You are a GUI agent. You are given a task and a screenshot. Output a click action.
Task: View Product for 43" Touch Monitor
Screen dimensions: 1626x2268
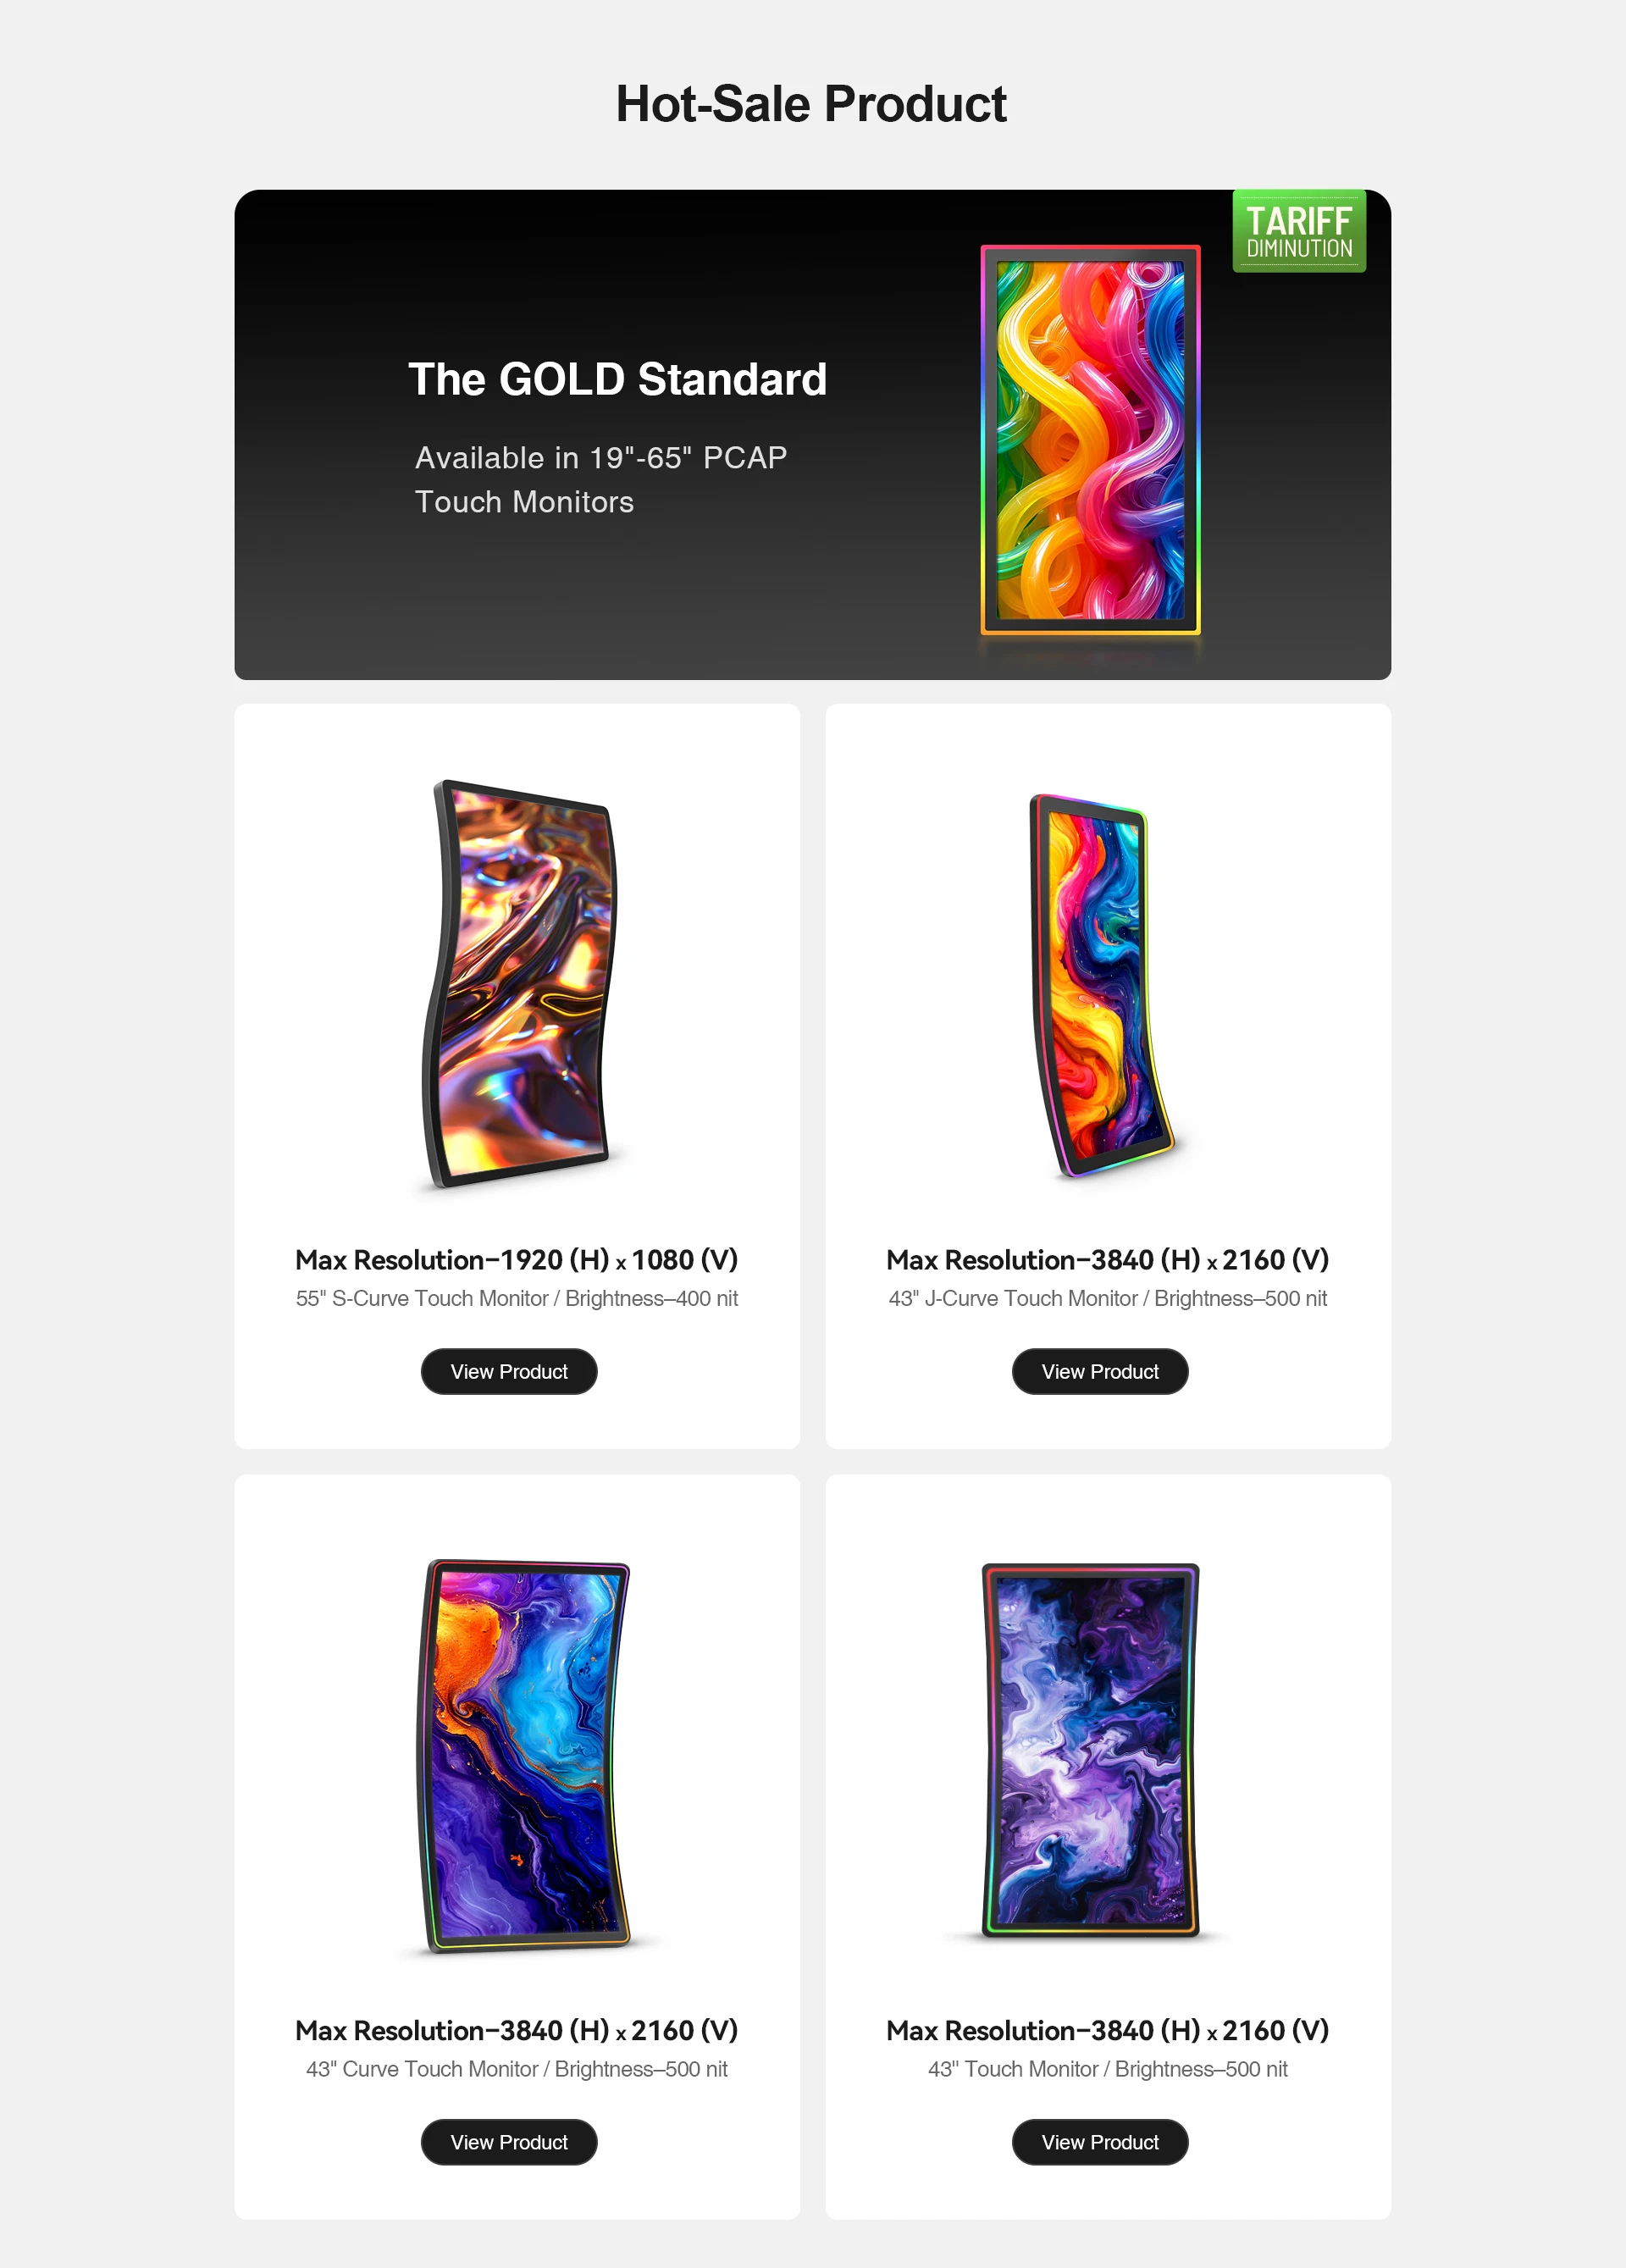click(x=1100, y=2142)
